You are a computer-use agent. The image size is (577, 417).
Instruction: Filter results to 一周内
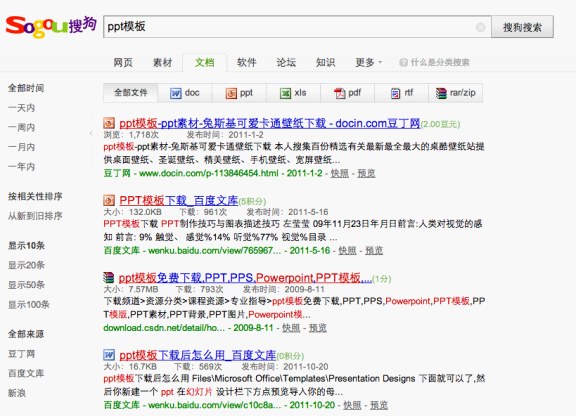point(21,127)
